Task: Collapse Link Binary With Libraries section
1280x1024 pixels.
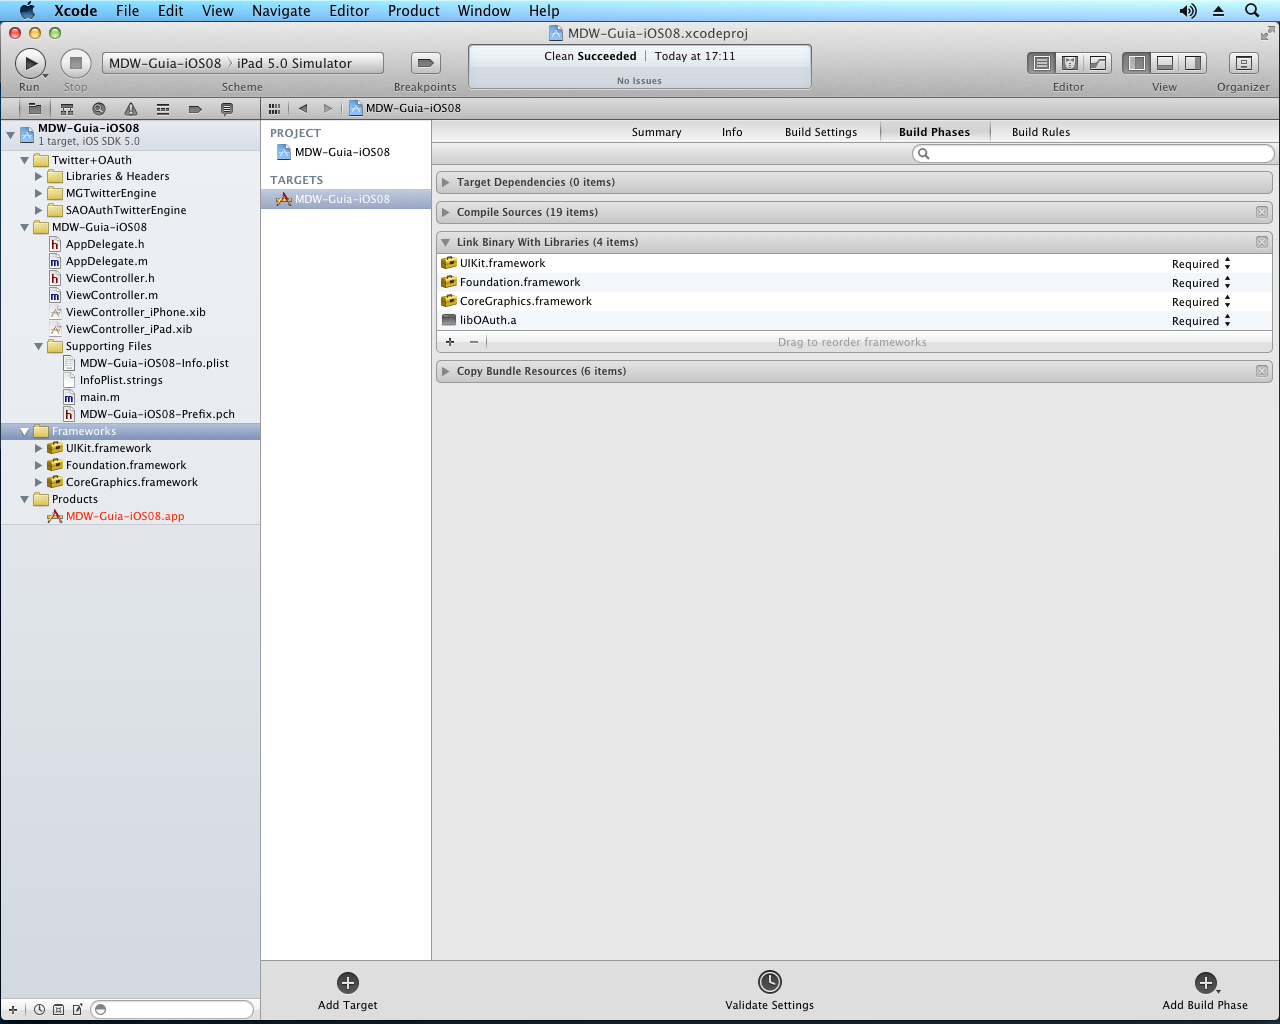Action: point(446,242)
